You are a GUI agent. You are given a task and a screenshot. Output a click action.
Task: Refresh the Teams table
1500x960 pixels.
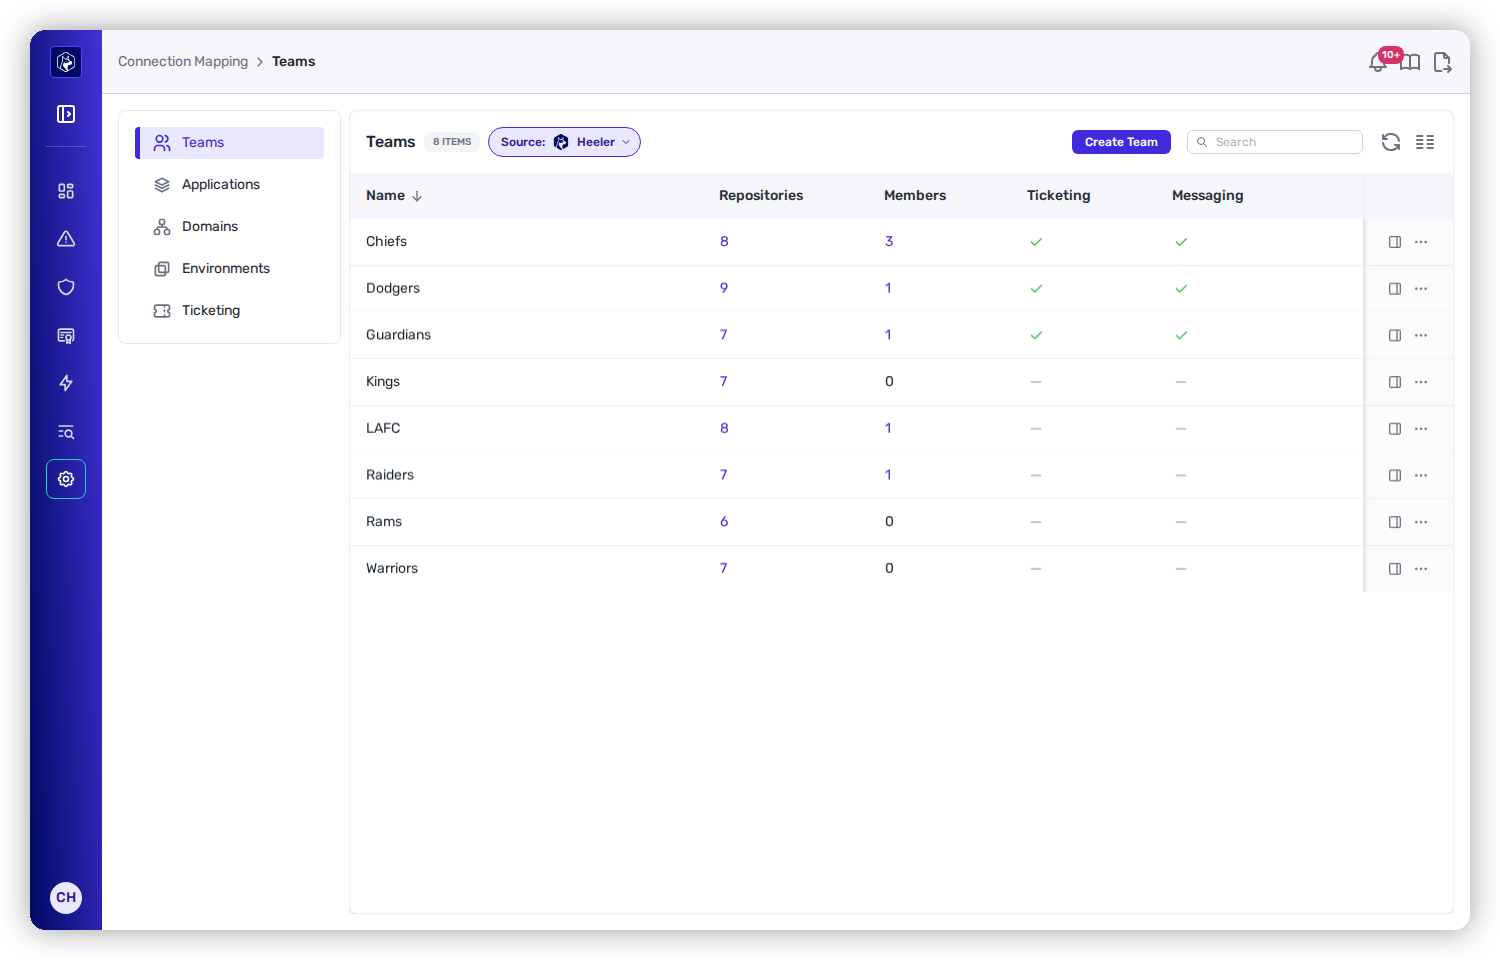tap(1391, 142)
